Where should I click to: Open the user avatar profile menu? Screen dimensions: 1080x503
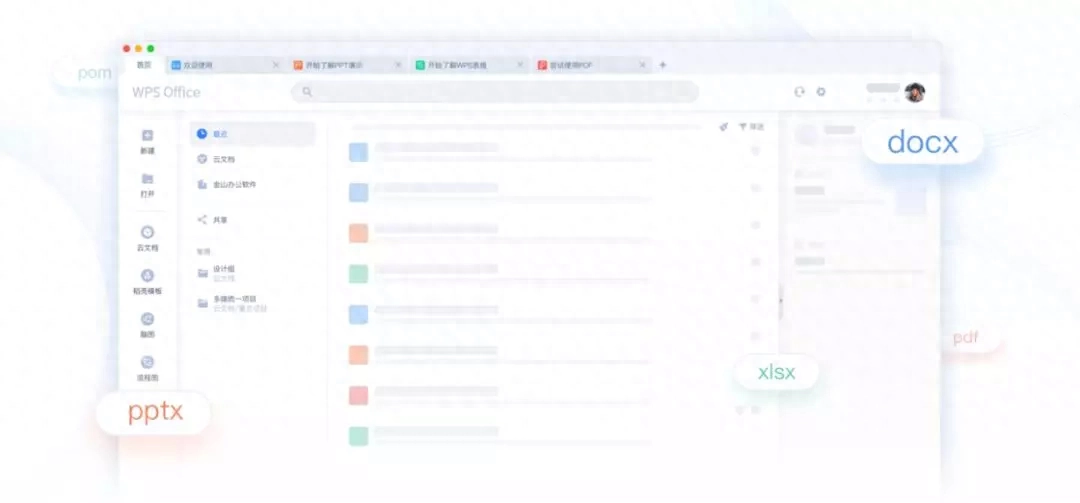click(x=915, y=92)
